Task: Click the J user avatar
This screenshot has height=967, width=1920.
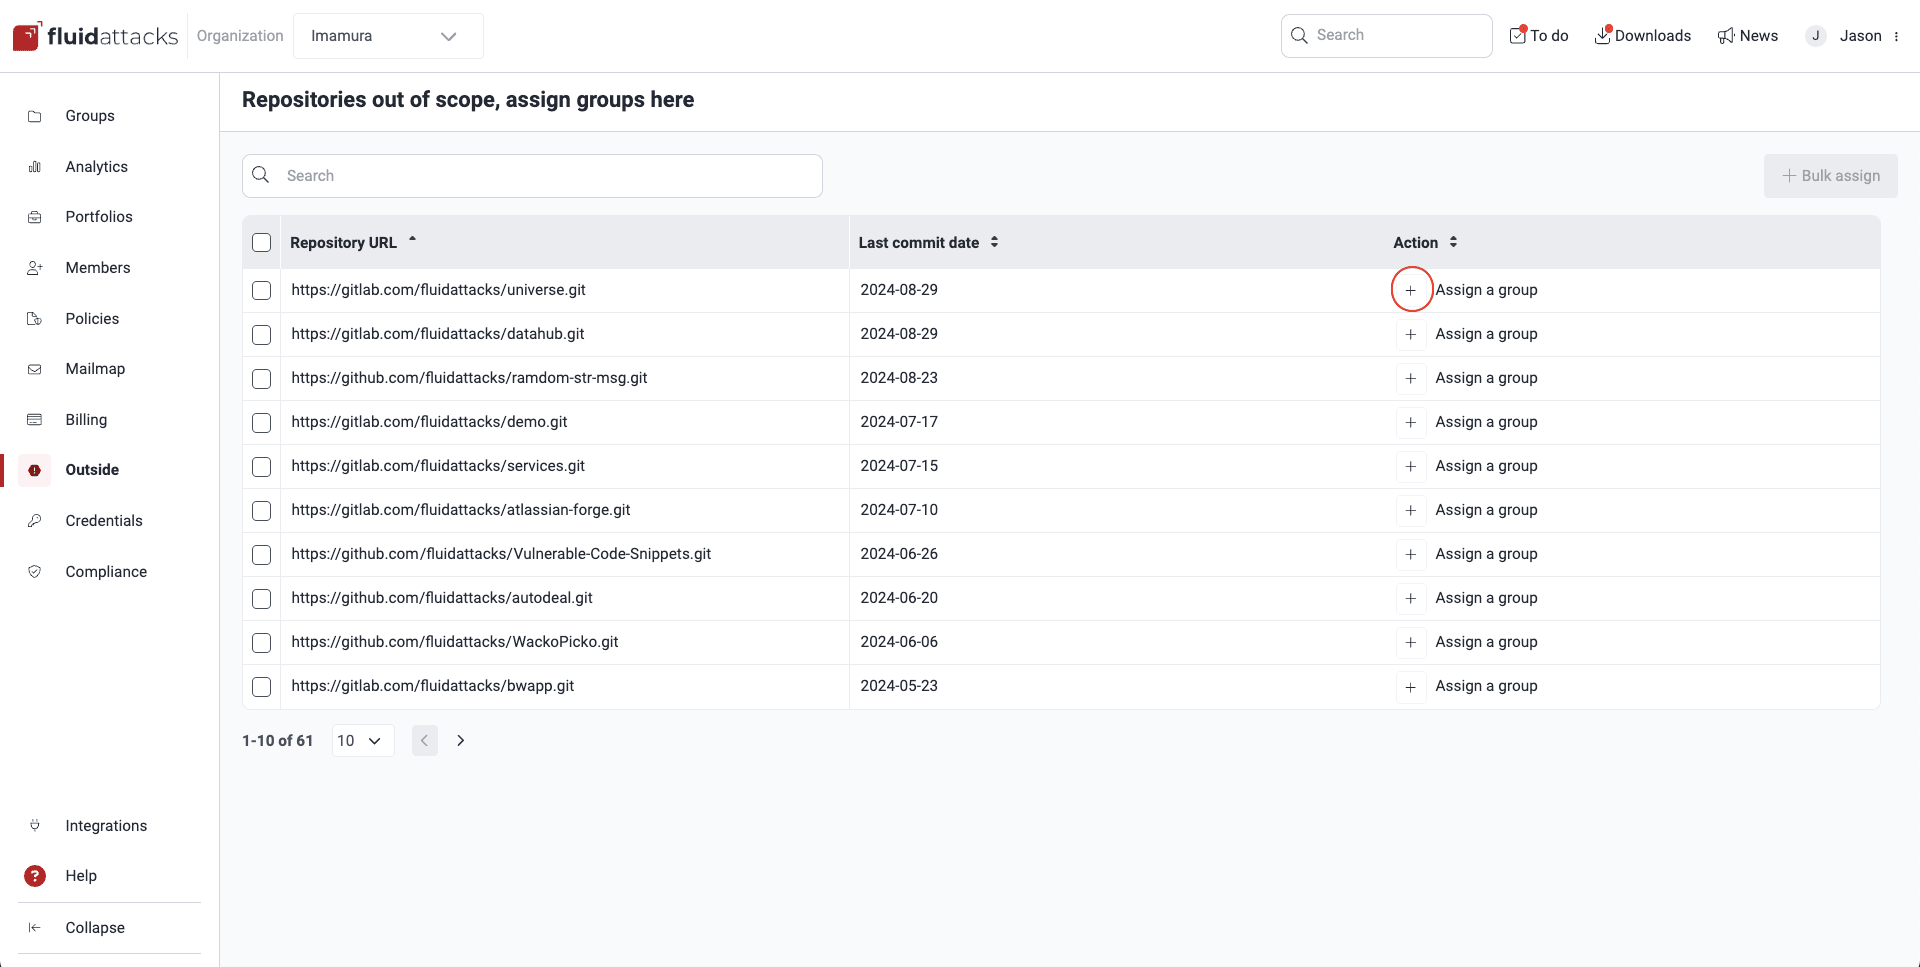Action: pos(1816,36)
